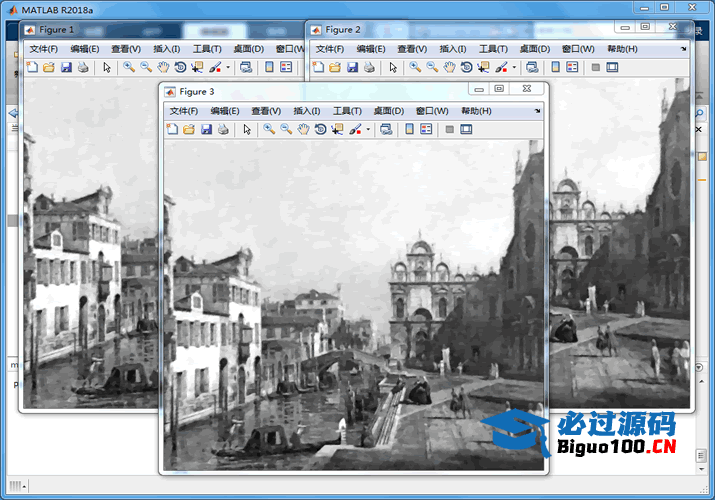715x500 pixels.
Task: Open 编辑(E) menu in Figure 3
Action: pyautogui.click(x=225, y=111)
